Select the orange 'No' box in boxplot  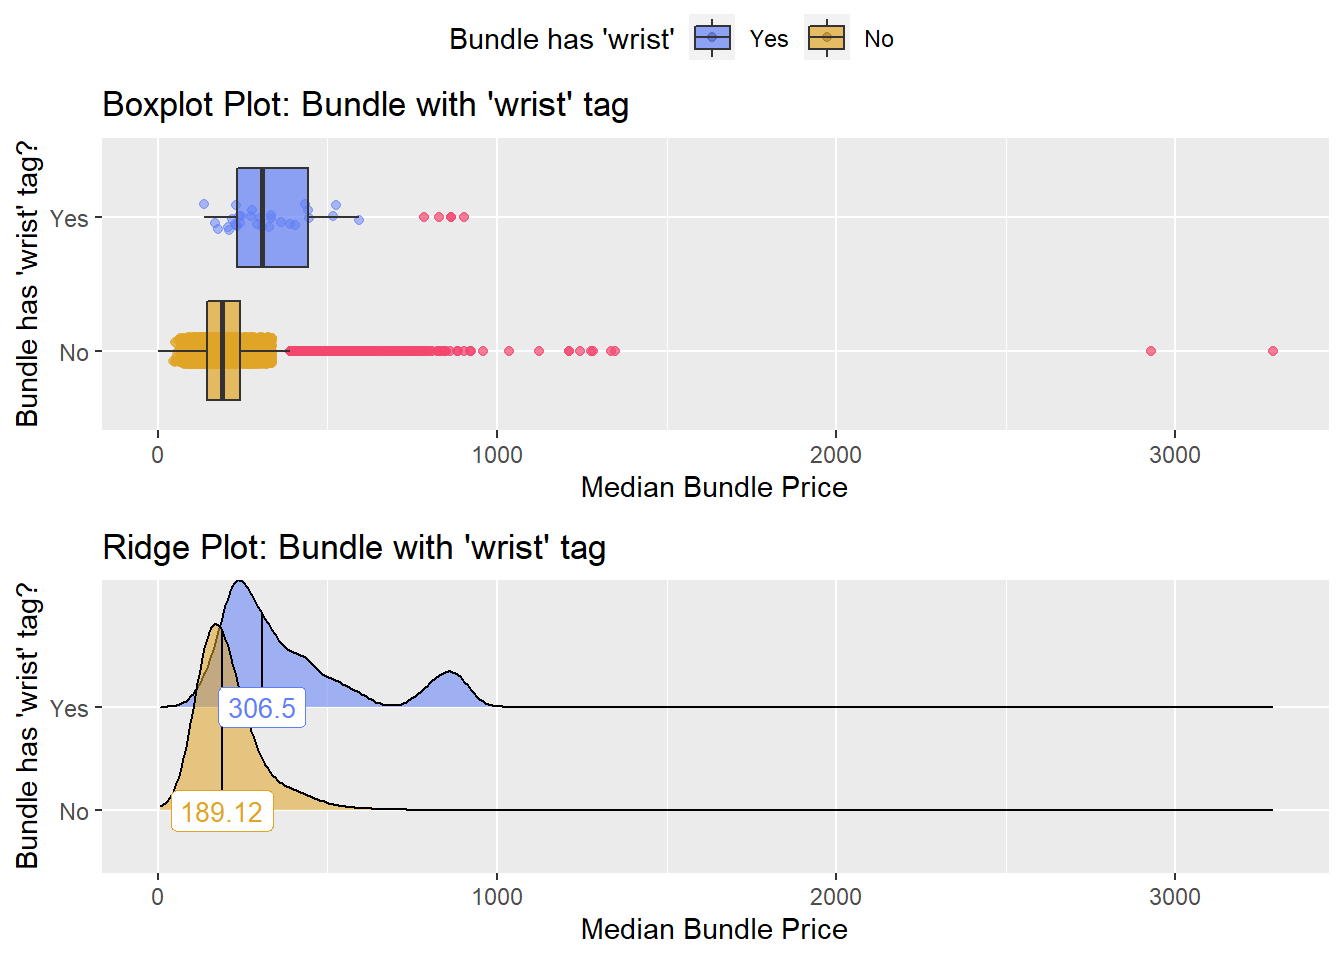point(223,350)
